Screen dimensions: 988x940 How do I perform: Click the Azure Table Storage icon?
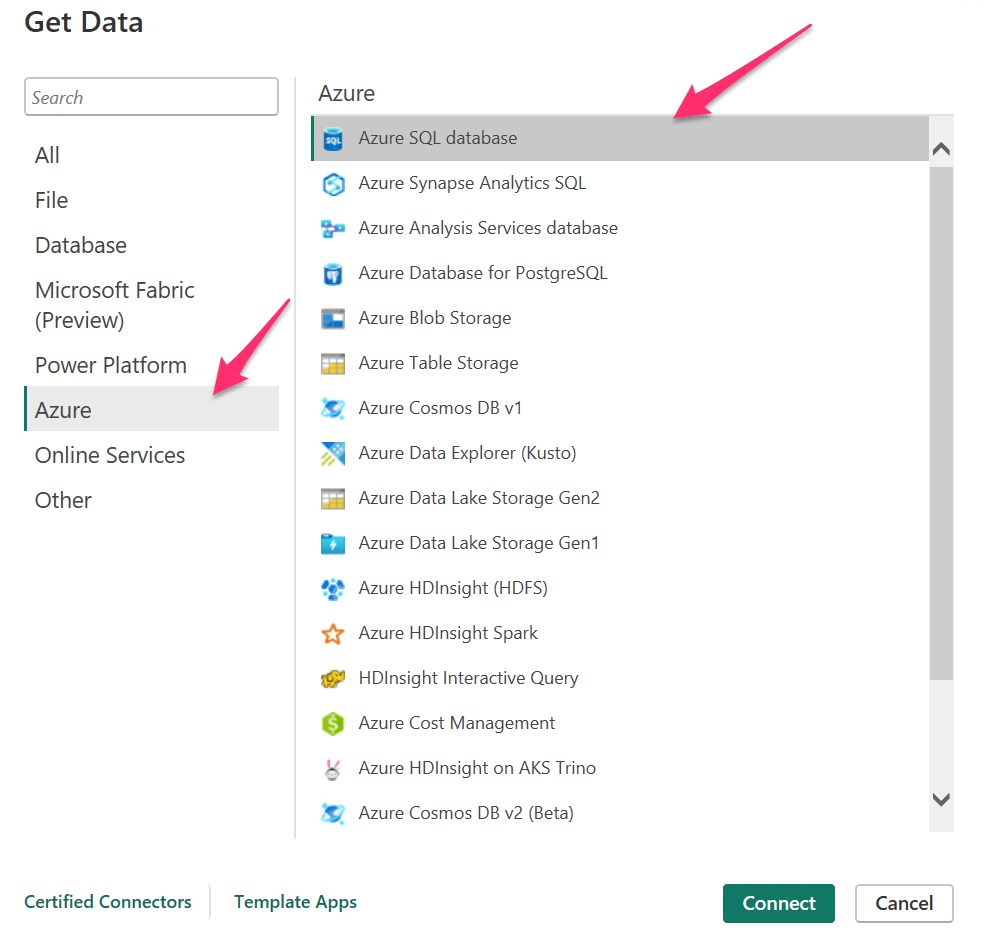(333, 364)
